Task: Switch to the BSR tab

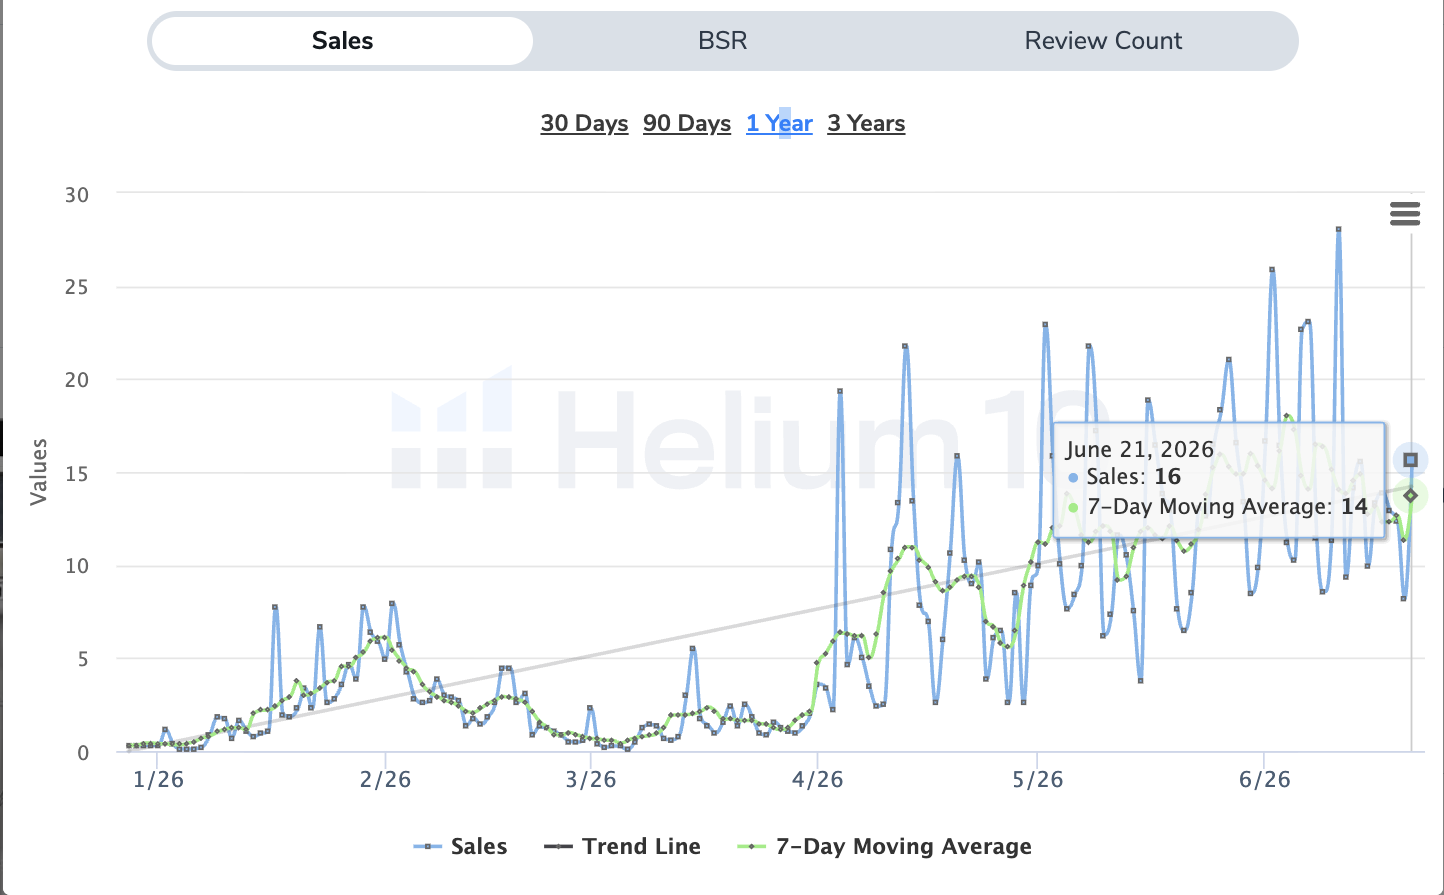Action: point(723,41)
